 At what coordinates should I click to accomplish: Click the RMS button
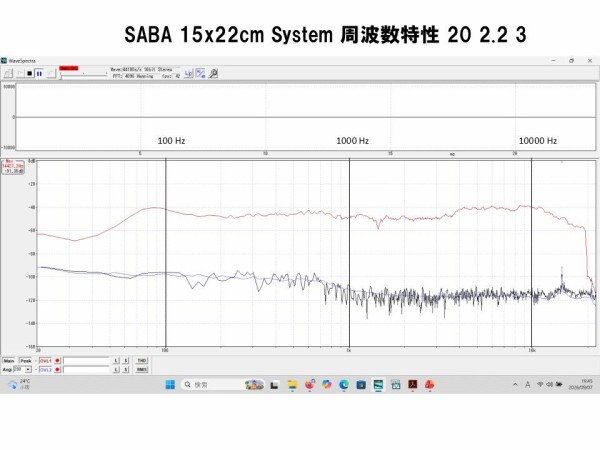click(142, 370)
